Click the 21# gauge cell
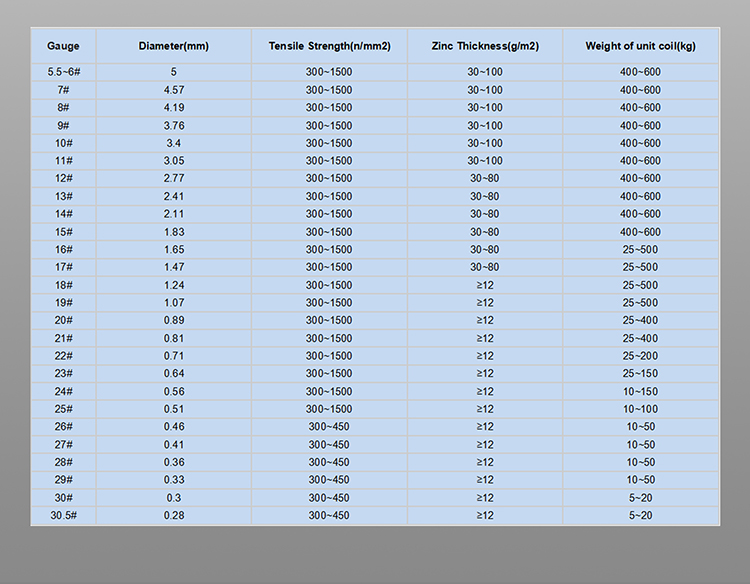The image size is (750, 584). tap(63, 338)
